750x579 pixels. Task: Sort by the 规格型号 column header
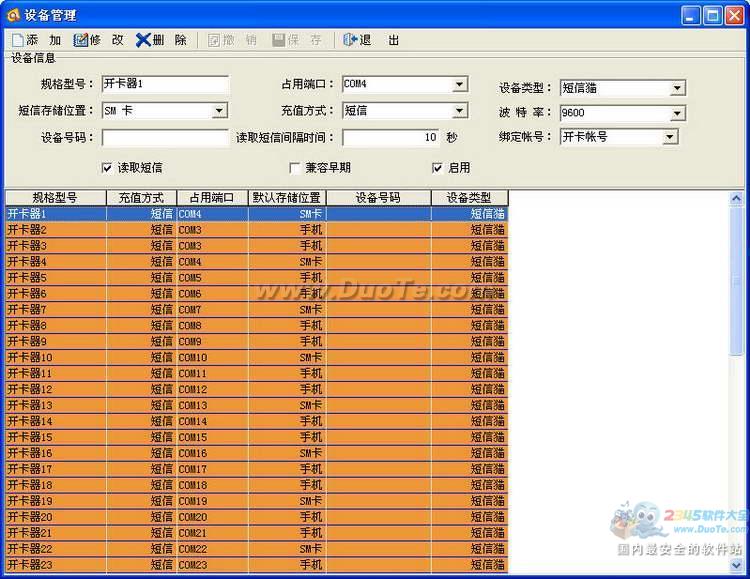click(55, 198)
